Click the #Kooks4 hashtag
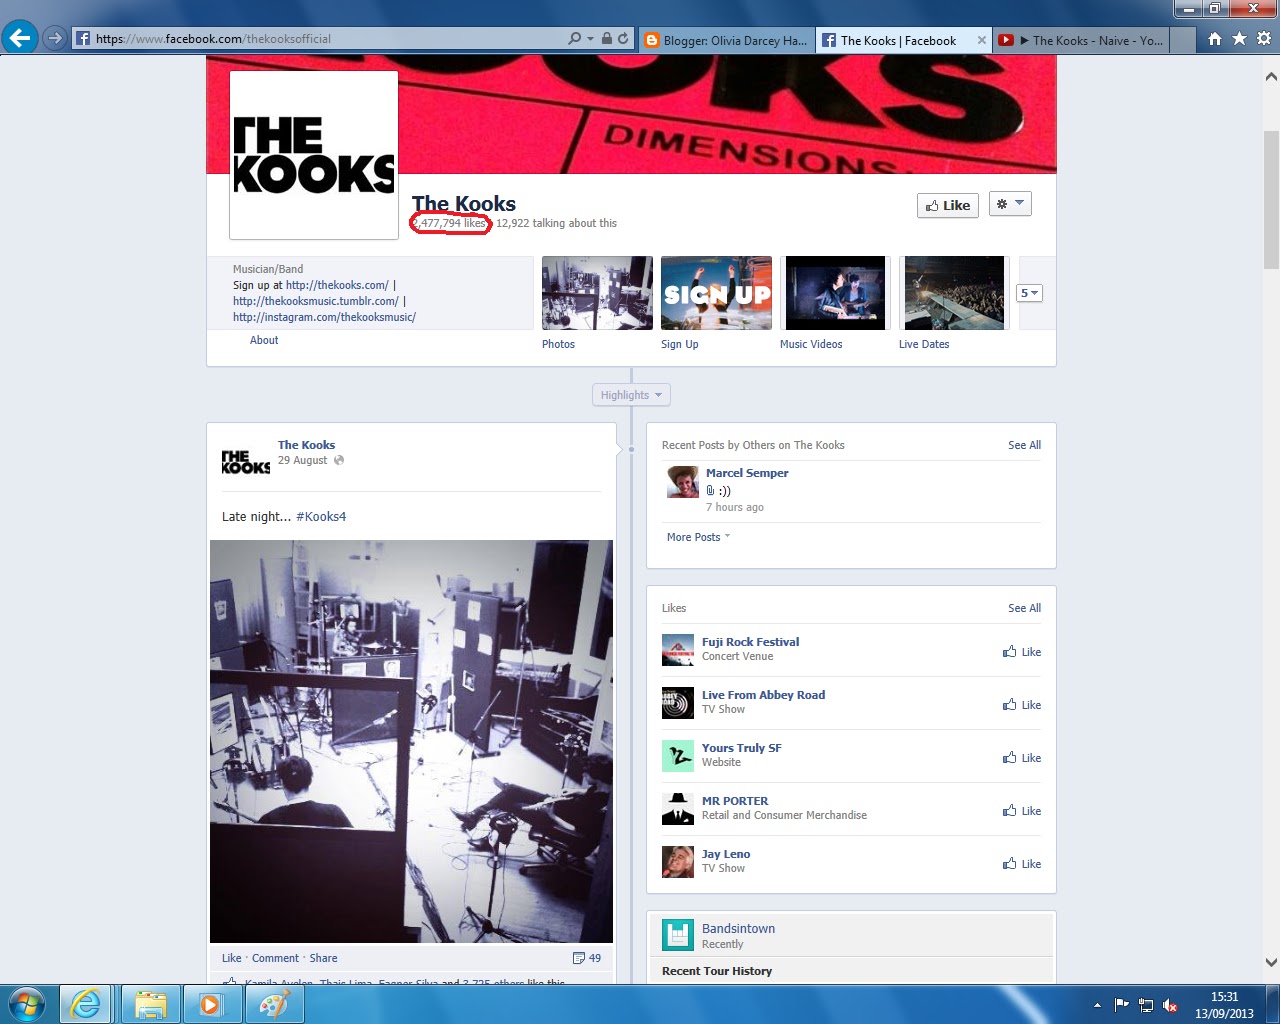Screen dimensions: 1280x1024 [x=321, y=517]
